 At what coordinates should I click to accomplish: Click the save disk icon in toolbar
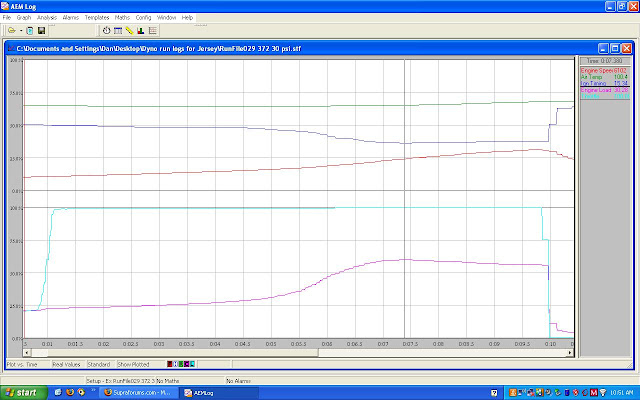(x=41, y=31)
